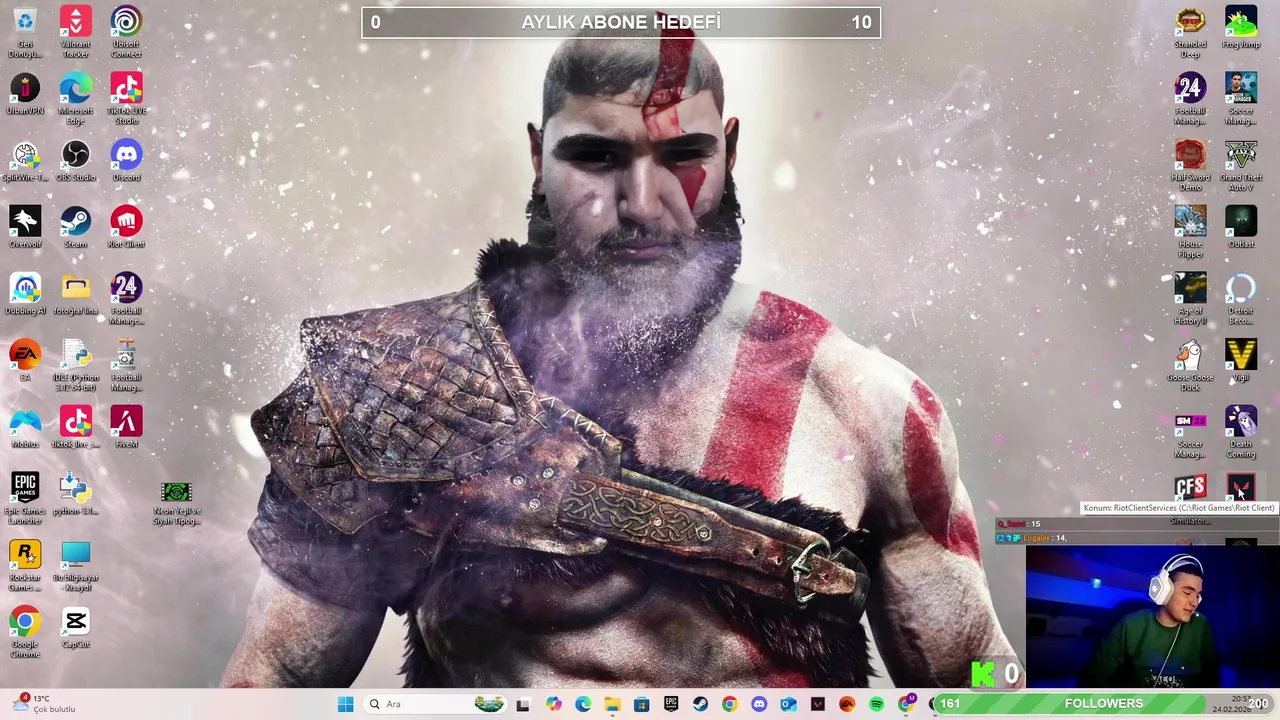The width and height of the screenshot is (1280, 720).
Task: Open Vigil desktop shortcut
Action: tap(1241, 361)
